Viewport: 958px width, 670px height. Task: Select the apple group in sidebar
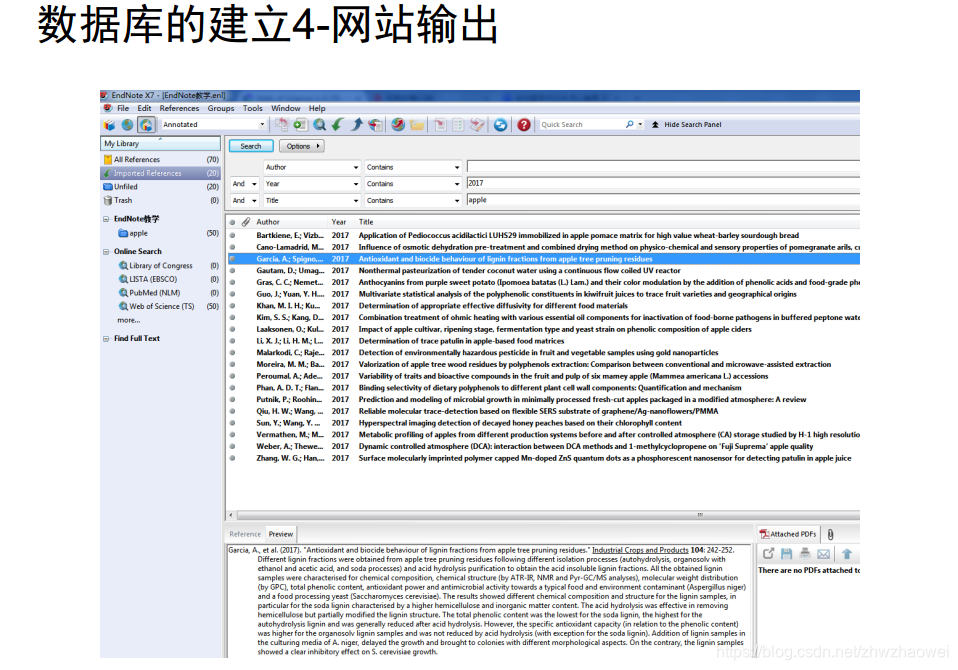coord(138,233)
